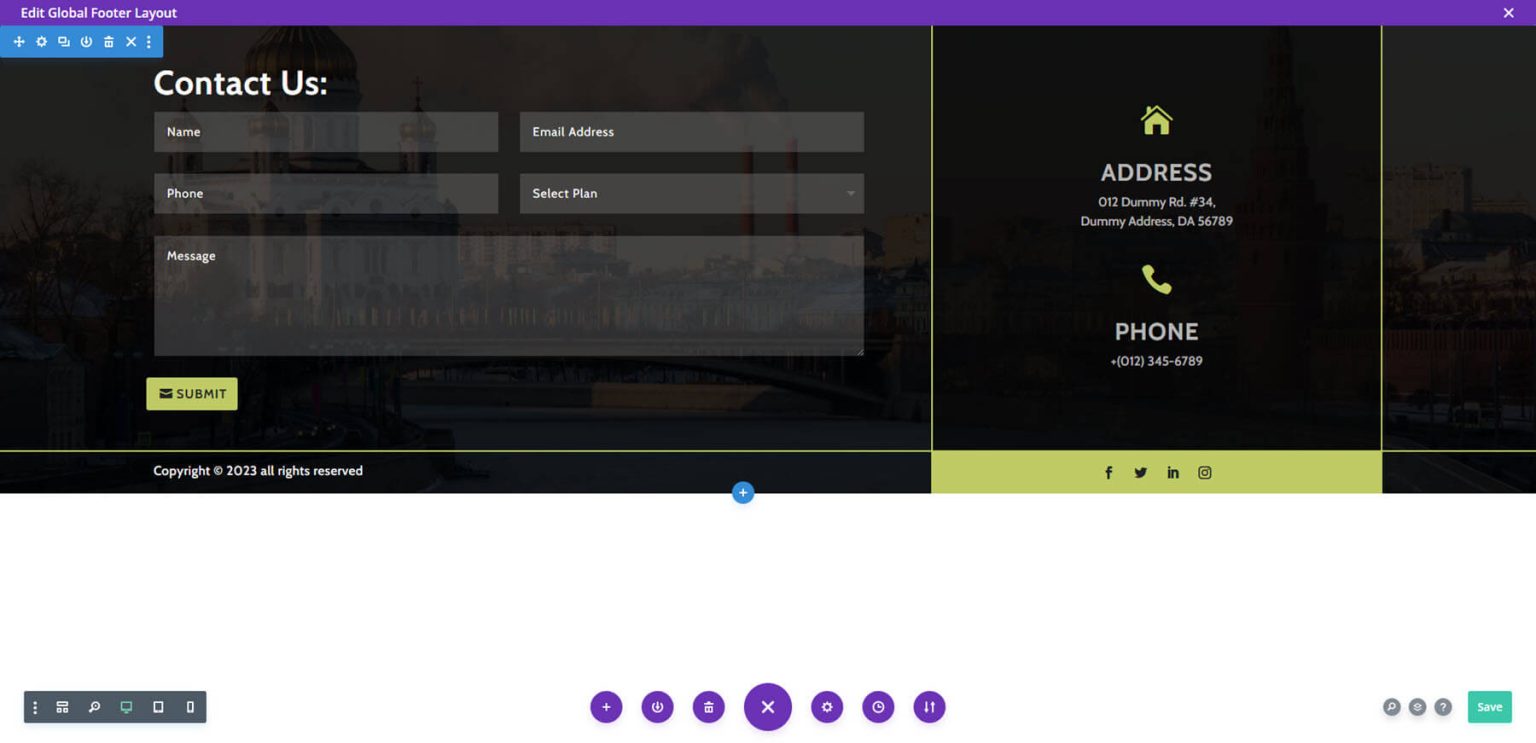Delete the section using the trash icon

[x=108, y=42]
